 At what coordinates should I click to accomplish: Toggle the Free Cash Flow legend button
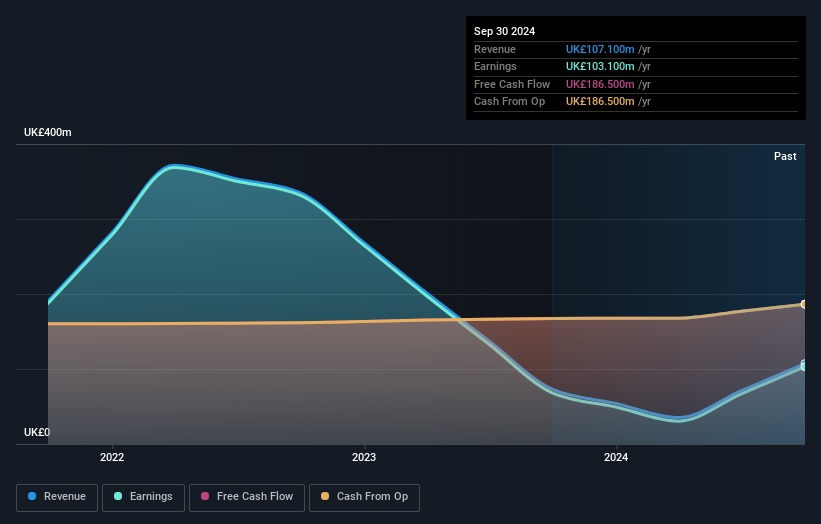(x=247, y=497)
